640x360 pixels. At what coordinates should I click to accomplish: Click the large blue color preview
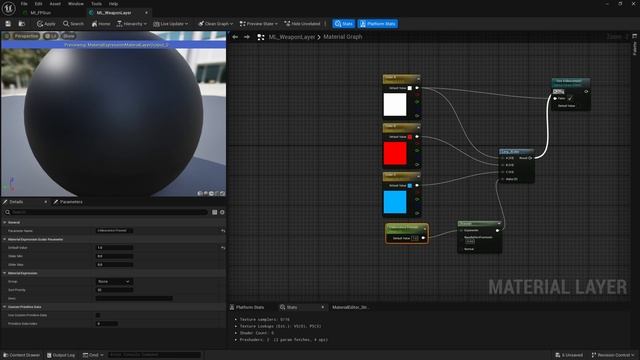(395, 202)
